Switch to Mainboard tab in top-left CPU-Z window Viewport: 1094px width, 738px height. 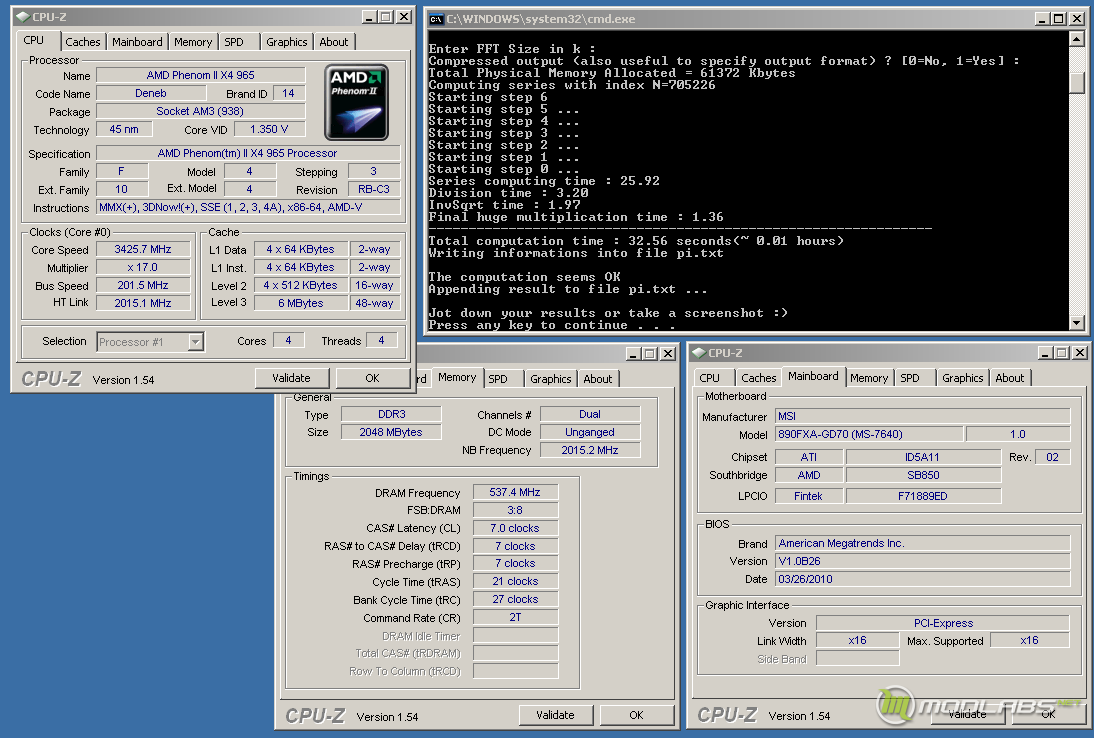click(137, 42)
